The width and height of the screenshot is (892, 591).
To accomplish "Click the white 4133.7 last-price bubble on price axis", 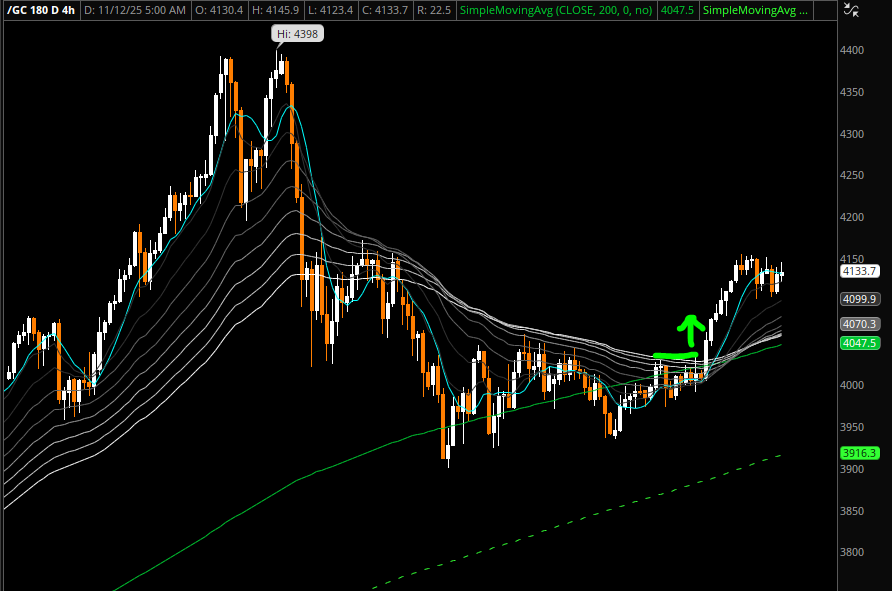I will (x=859, y=271).
